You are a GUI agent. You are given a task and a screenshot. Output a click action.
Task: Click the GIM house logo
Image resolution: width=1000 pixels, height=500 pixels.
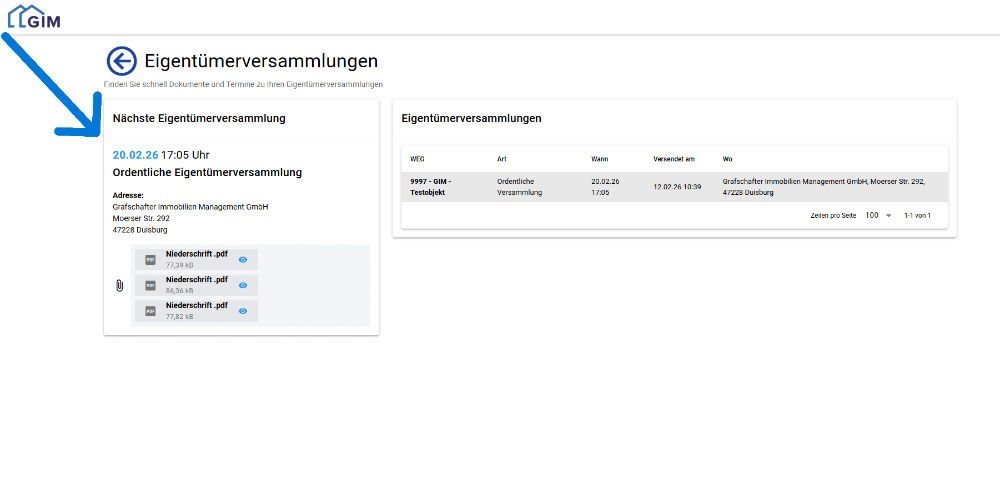point(34,17)
